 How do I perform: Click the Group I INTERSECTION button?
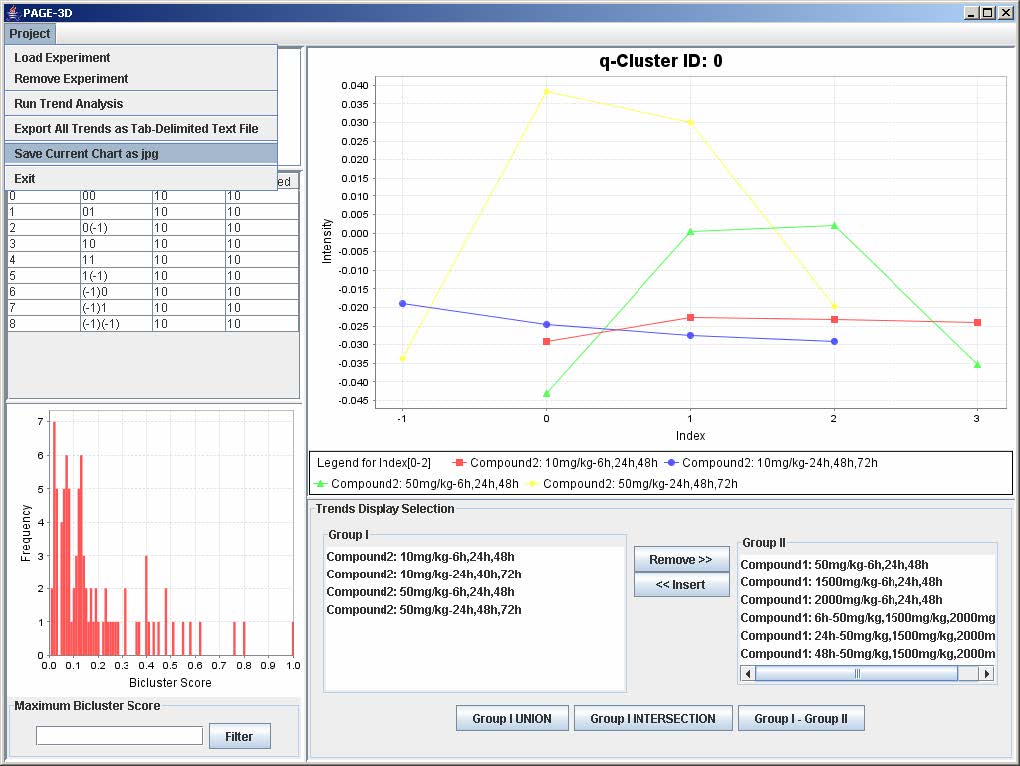point(653,718)
